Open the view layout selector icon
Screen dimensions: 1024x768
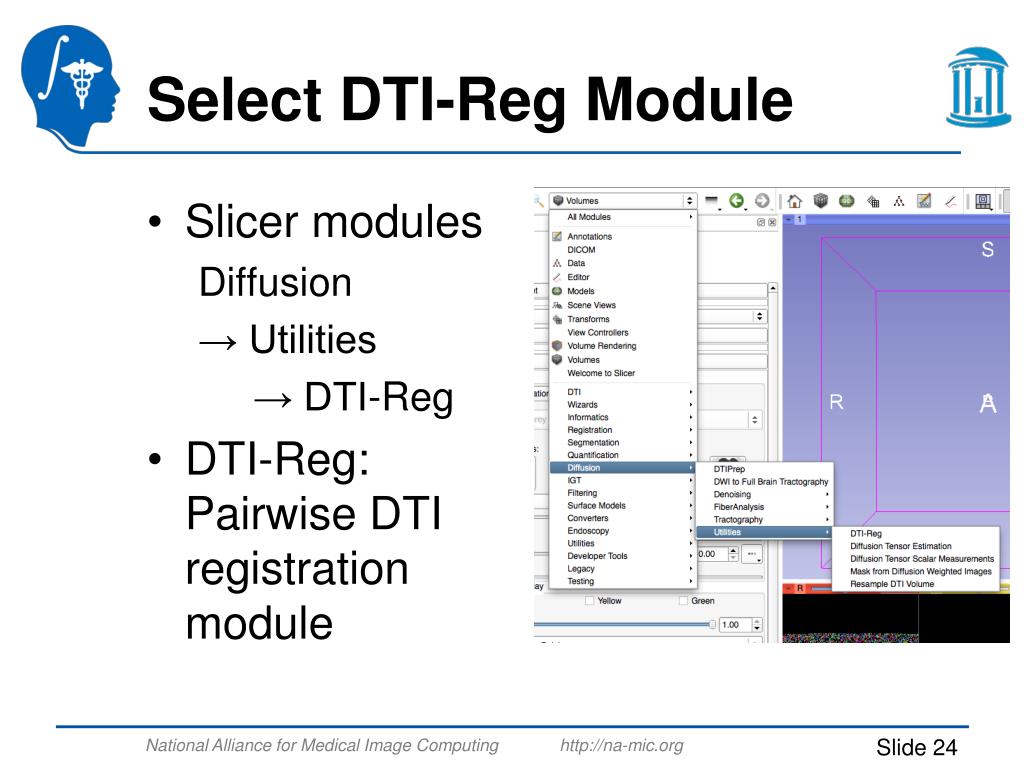point(983,202)
